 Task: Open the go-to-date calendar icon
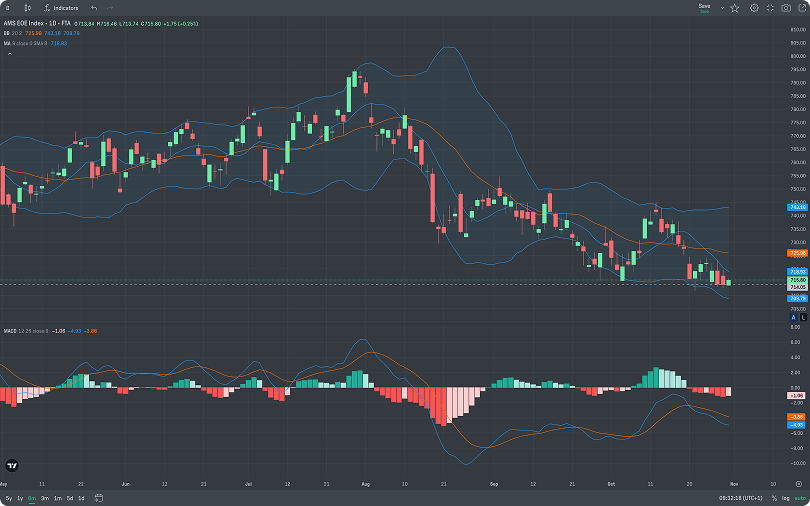98,498
